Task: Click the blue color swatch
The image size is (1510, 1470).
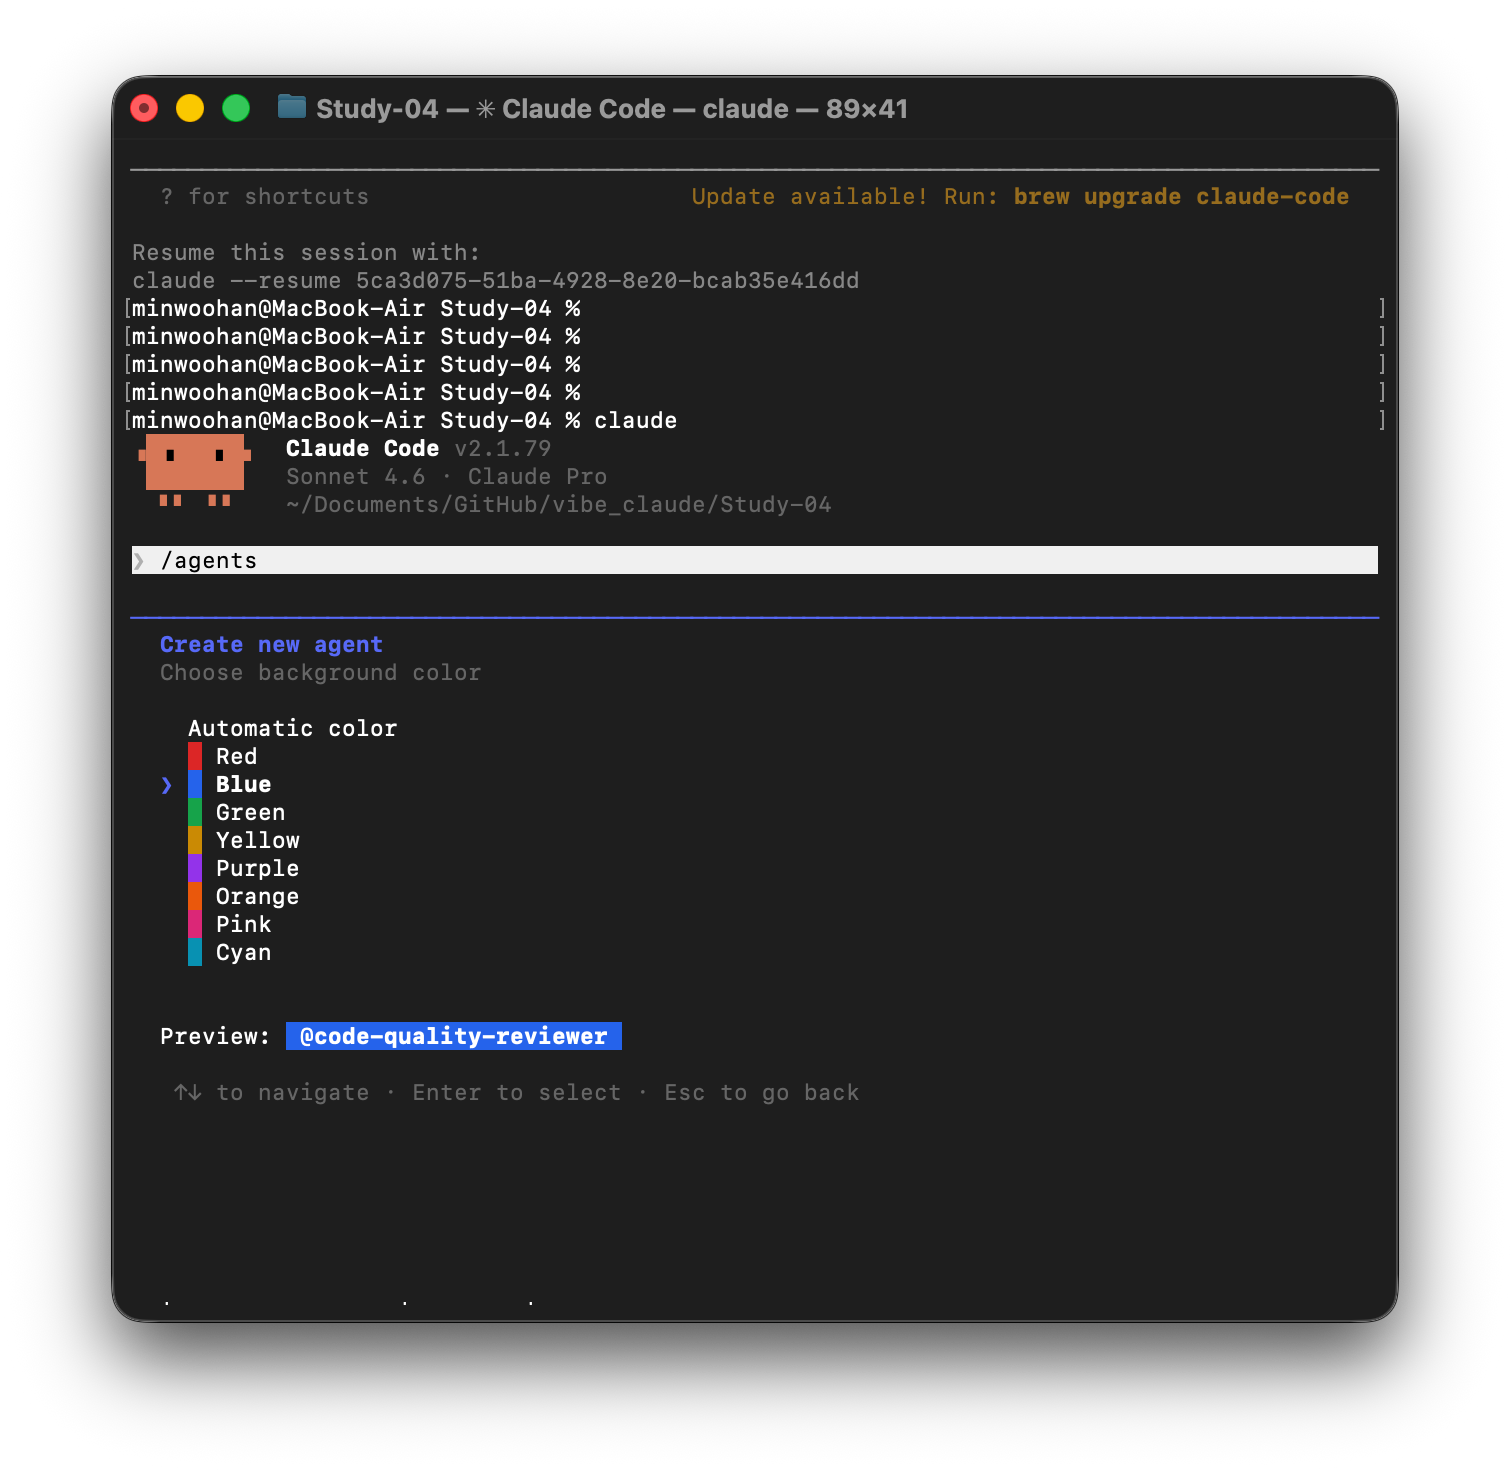Action: click(195, 785)
